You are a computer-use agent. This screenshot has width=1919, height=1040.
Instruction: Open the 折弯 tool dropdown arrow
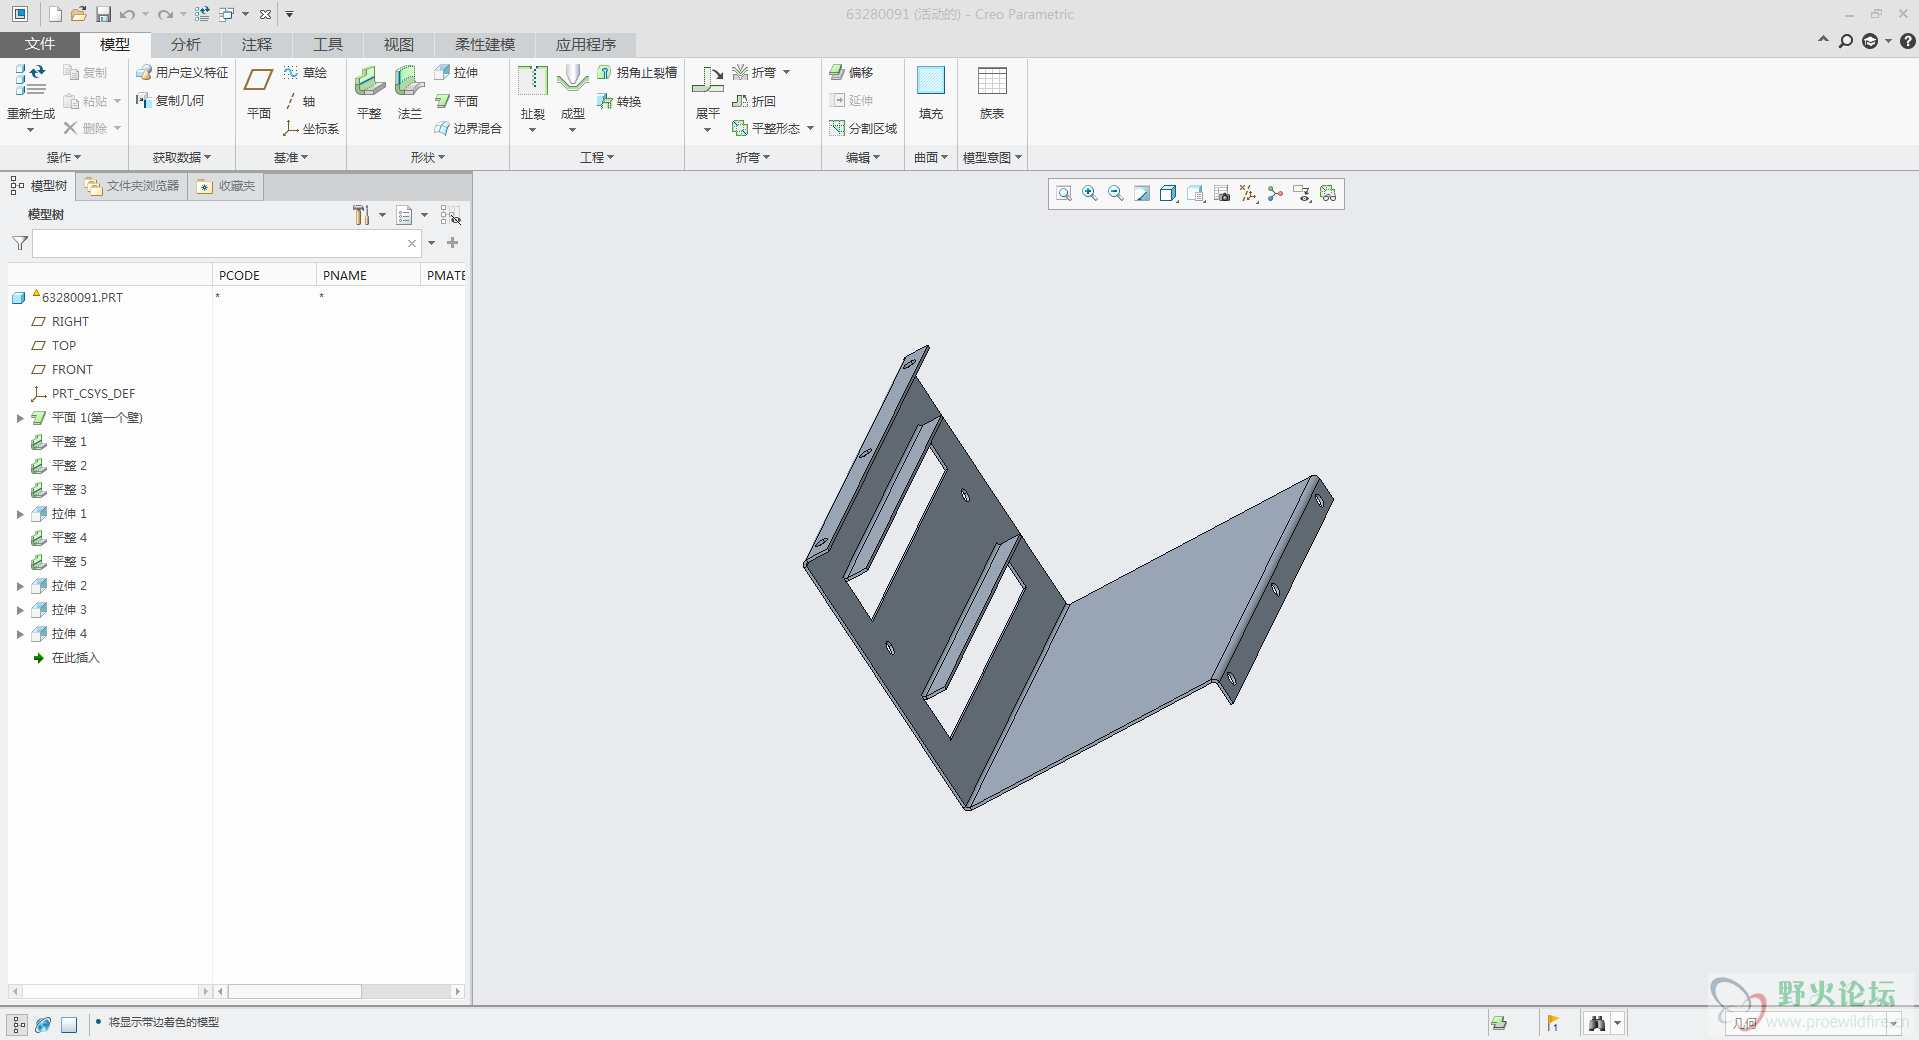[x=787, y=72]
